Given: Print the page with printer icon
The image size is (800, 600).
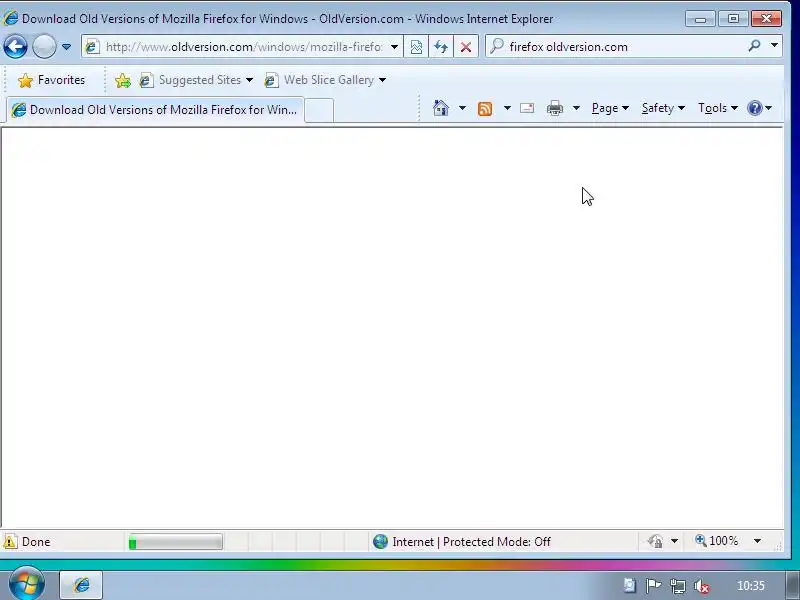Looking at the screenshot, I should click(x=555, y=108).
